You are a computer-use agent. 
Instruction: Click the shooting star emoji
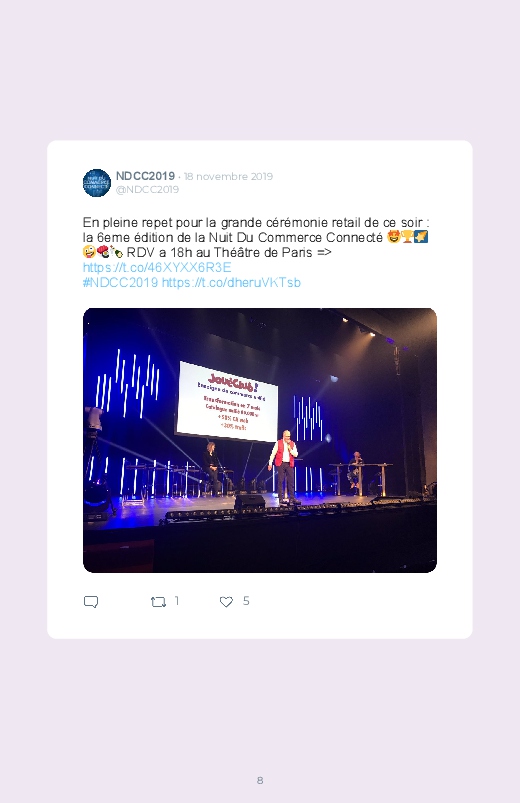(421, 237)
